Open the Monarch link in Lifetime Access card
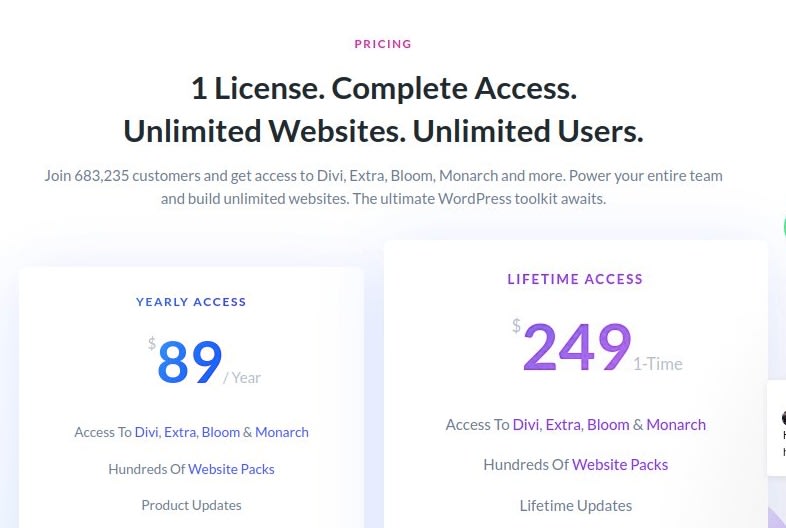This screenshot has width=786, height=528. click(x=676, y=425)
